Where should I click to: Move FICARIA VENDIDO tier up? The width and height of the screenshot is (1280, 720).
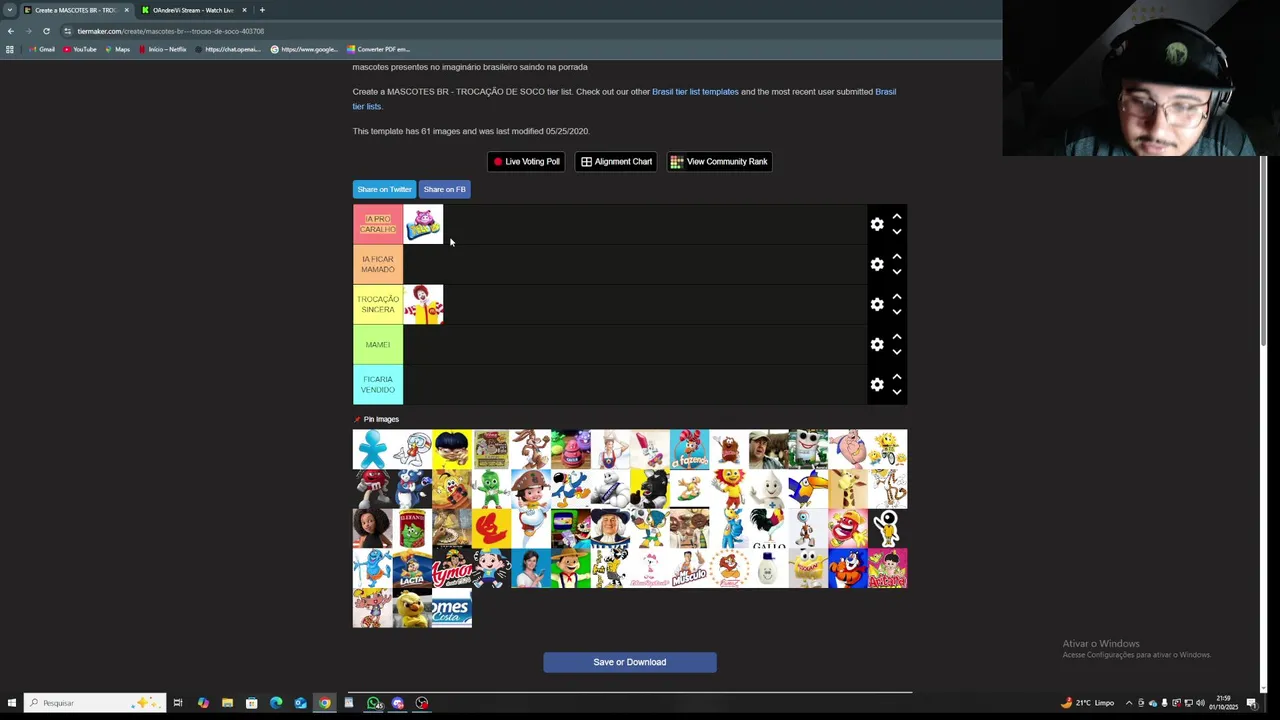coord(897,376)
